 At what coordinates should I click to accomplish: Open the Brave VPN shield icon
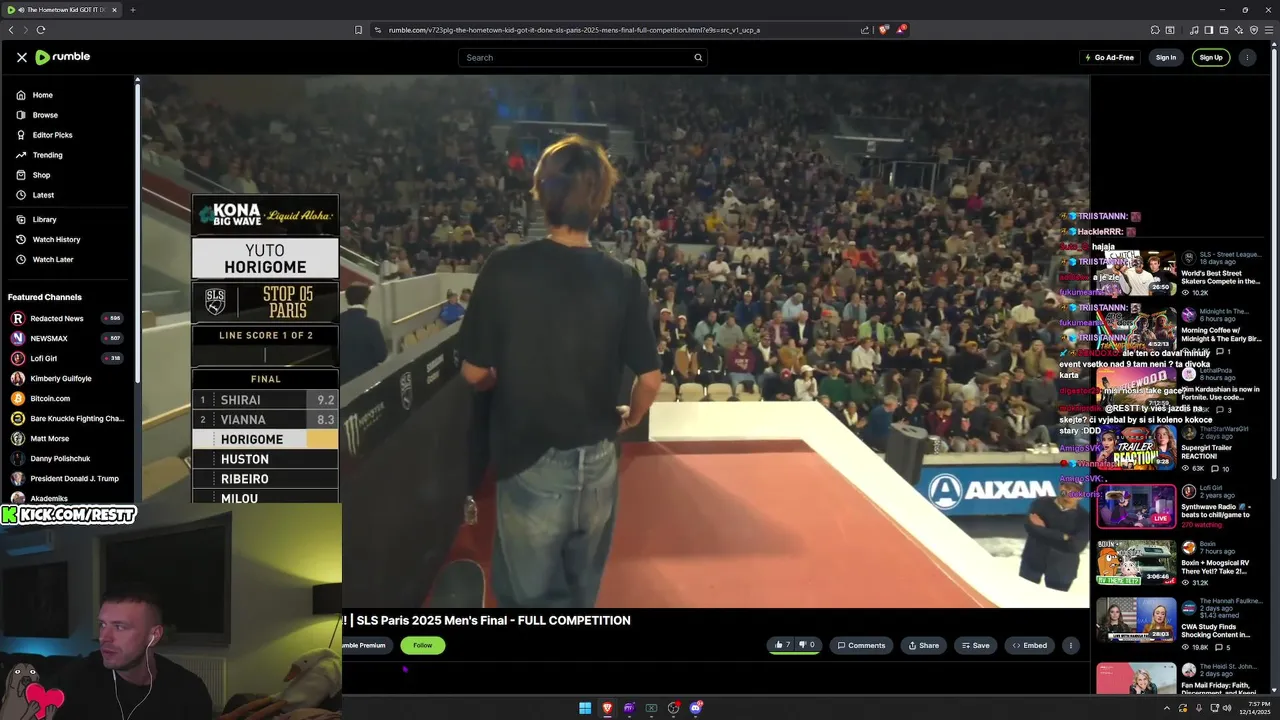tap(1254, 30)
